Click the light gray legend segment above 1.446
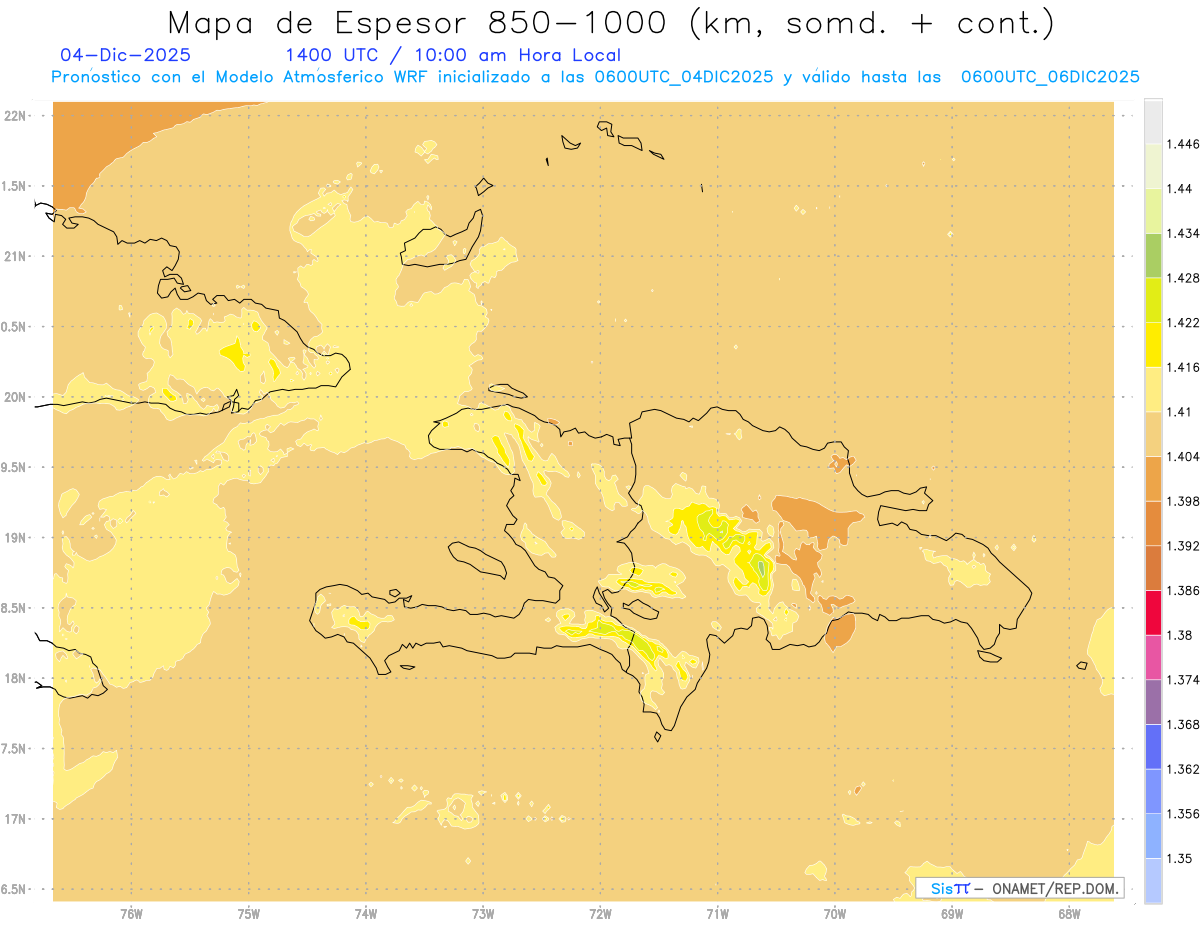Screen dimensions: 1200x927 click(1153, 121)
